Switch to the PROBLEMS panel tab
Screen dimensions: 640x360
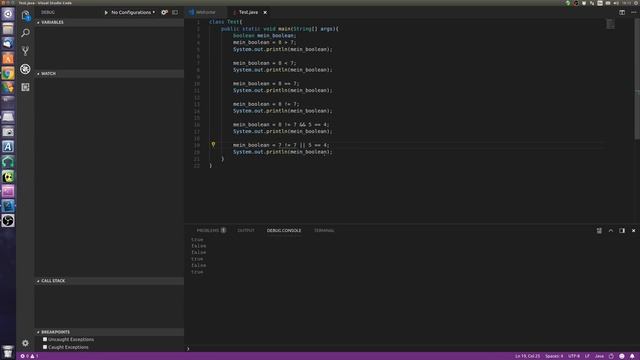pos(211,231)
